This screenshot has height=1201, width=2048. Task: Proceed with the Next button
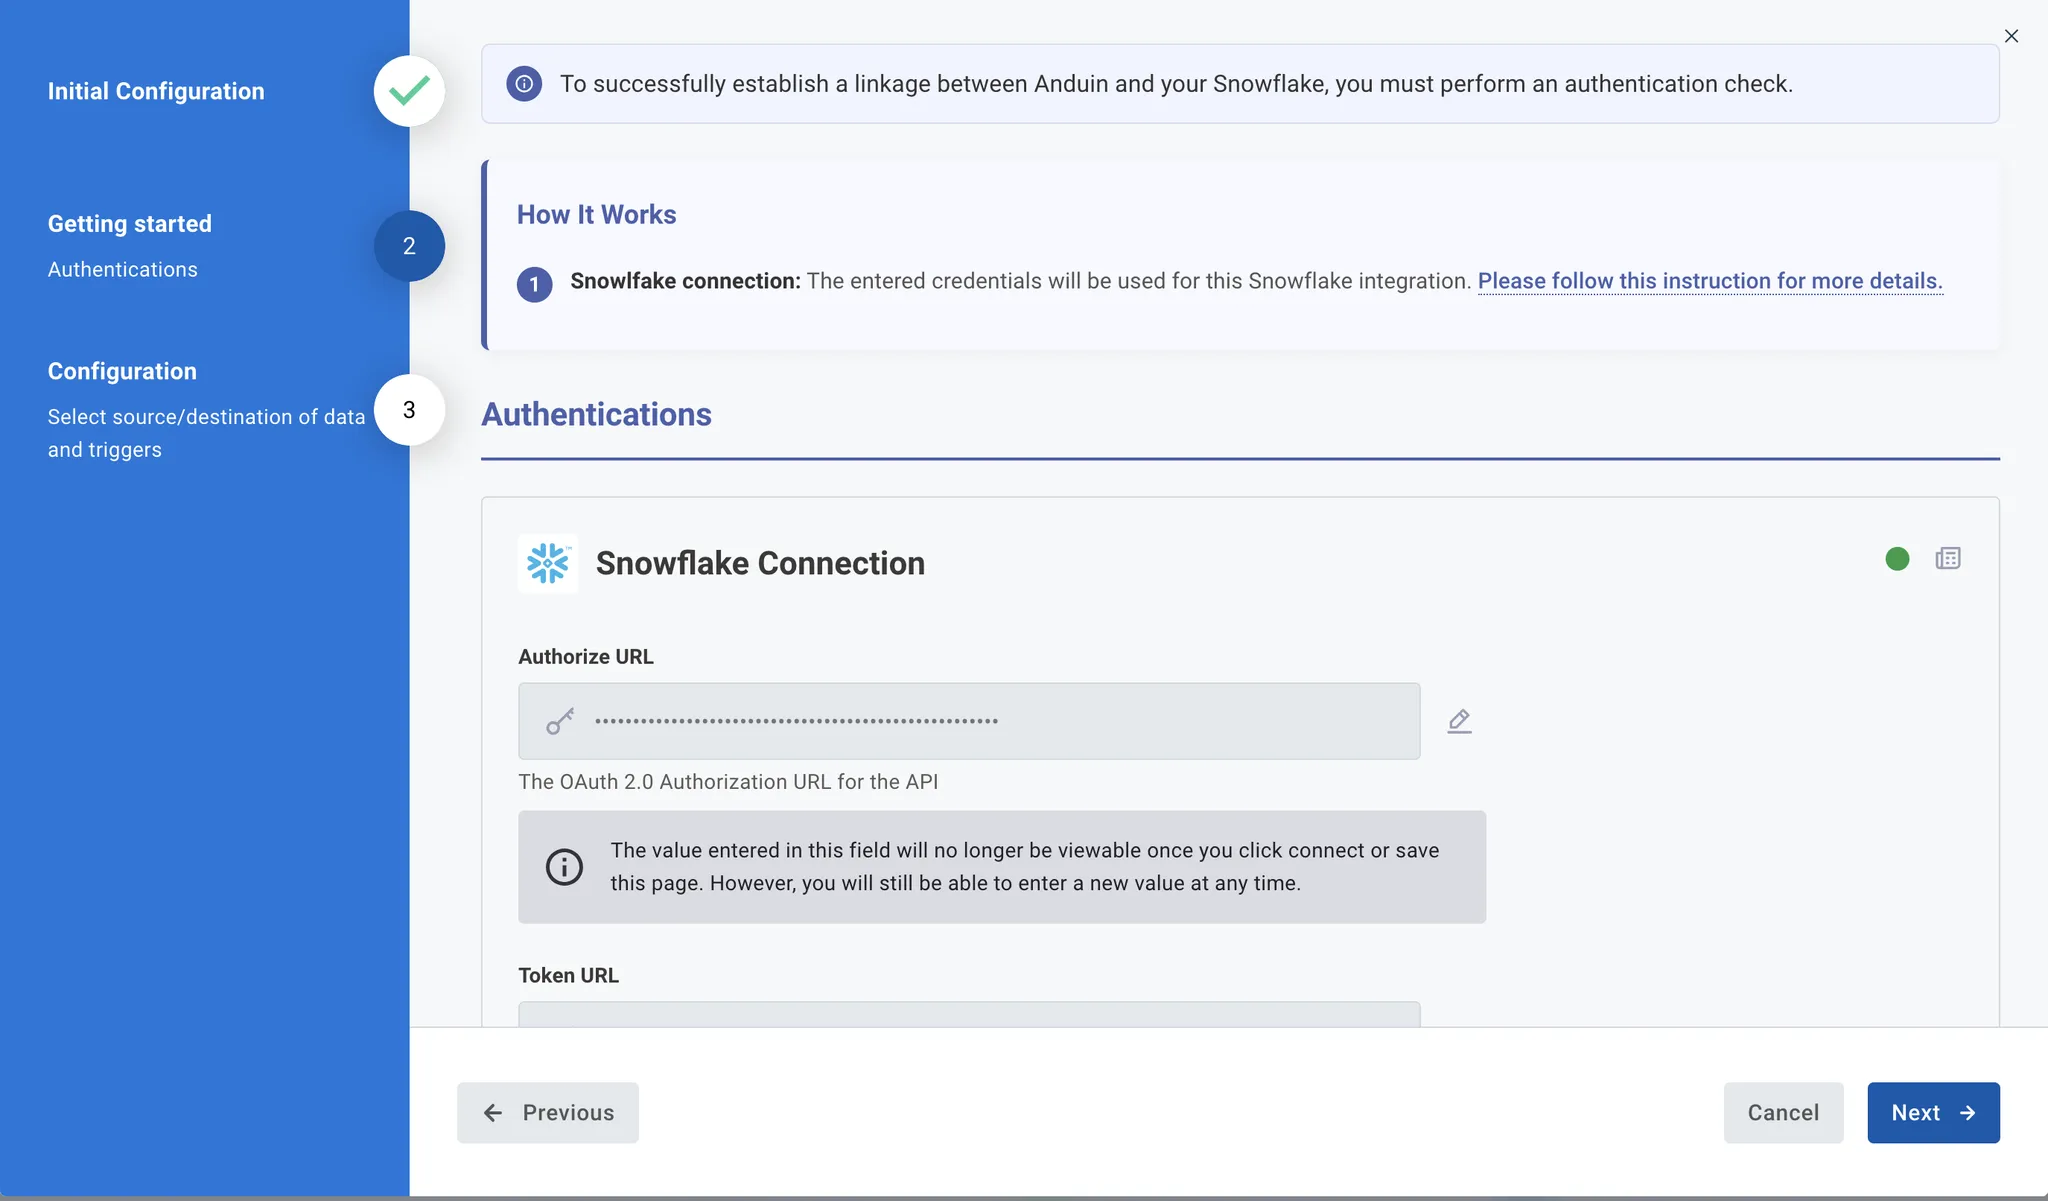pyautogui.click(x=1933, y=1113)
